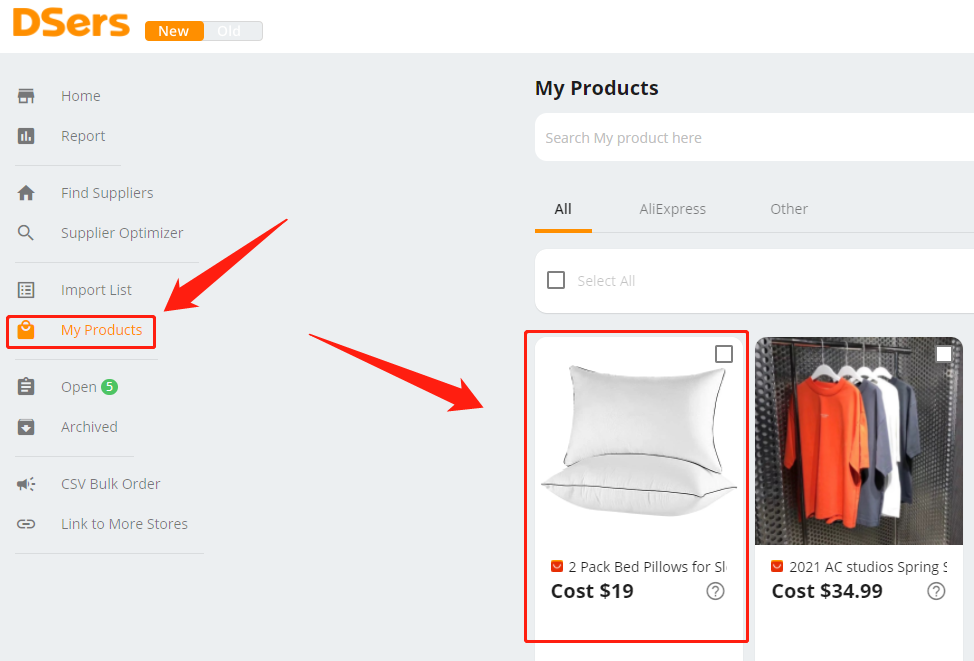Click help icon beside Cost $19

point(716,591)
